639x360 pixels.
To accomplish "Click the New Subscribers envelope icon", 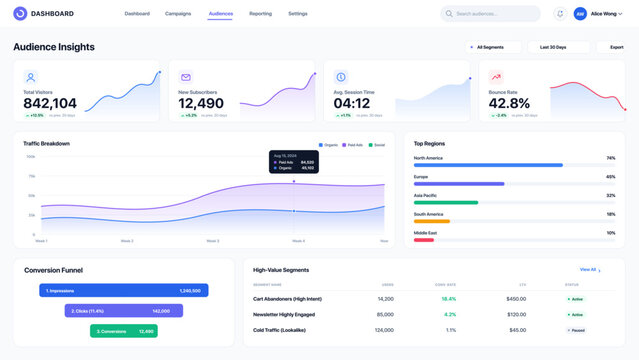I will [186, 77].
